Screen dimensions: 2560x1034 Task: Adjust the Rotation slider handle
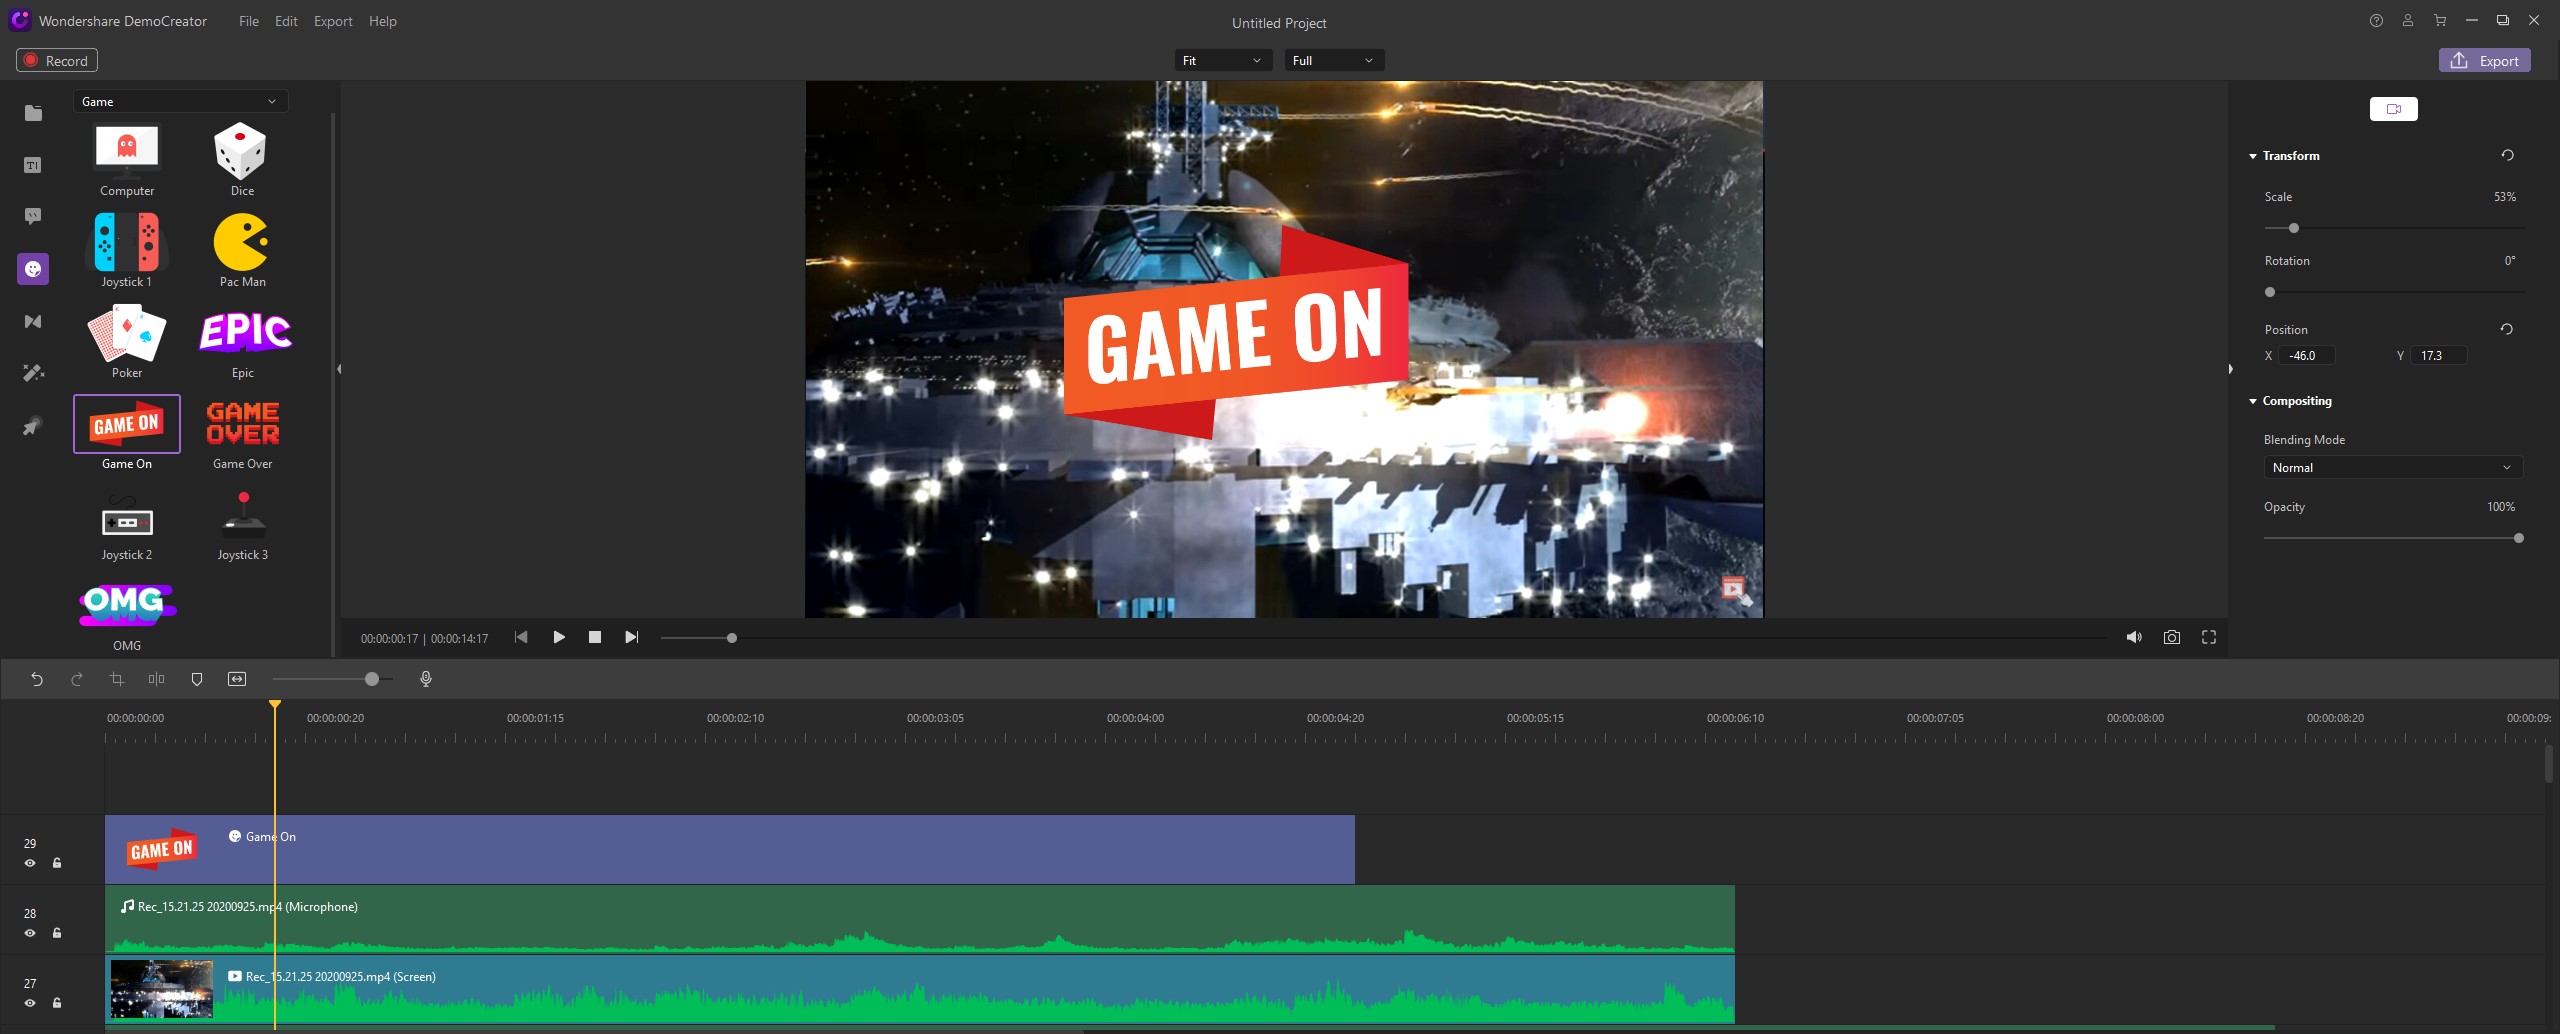2270,292
